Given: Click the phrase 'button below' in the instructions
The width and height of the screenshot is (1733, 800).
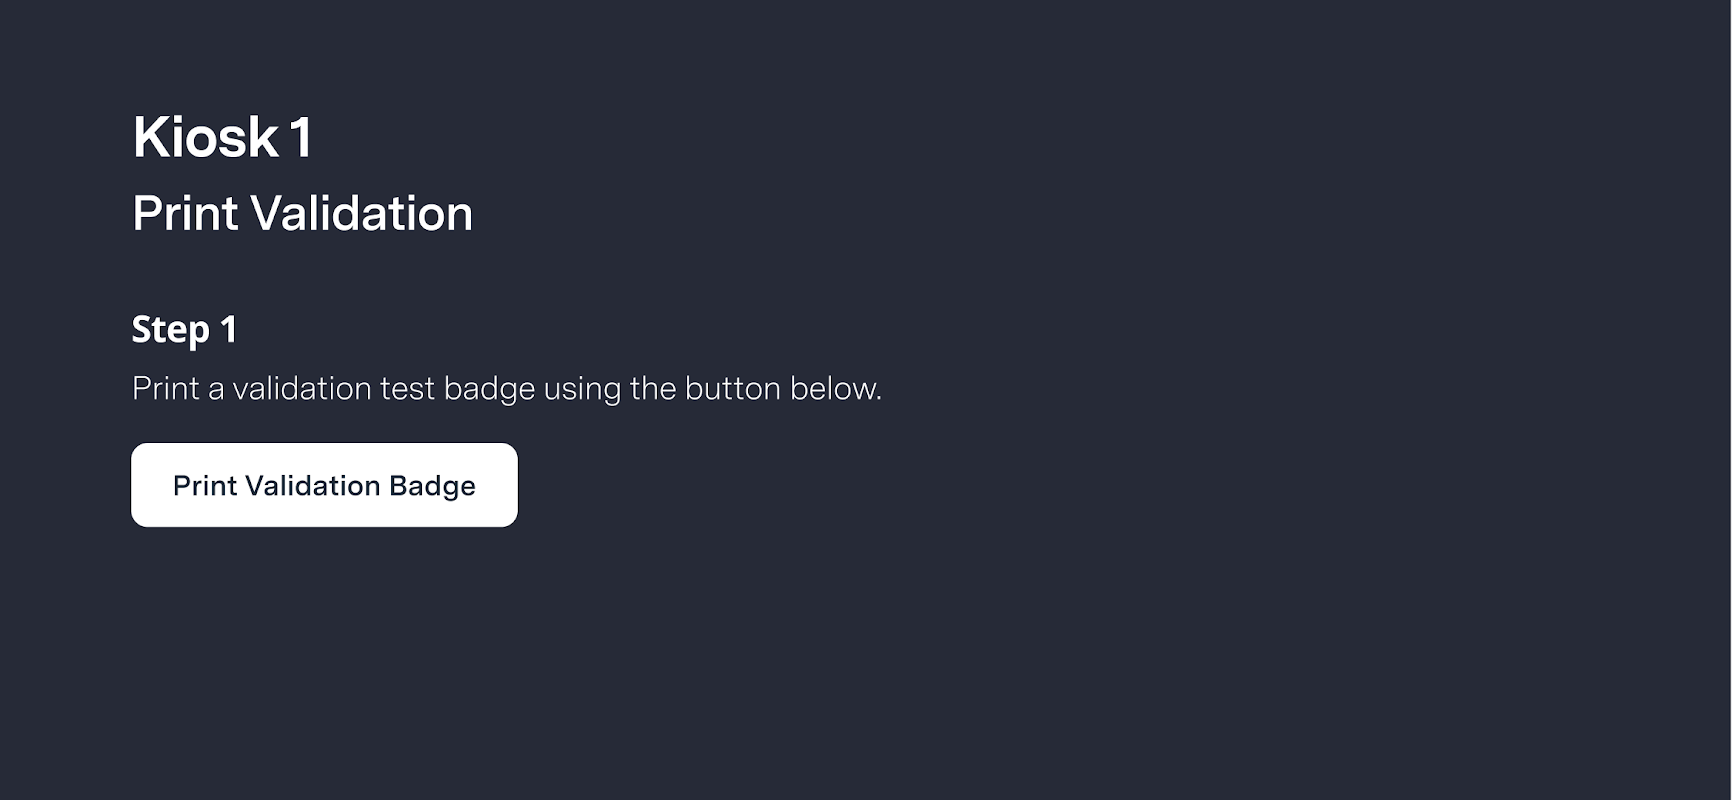Looking at the screenshot, I should [782, 388].
